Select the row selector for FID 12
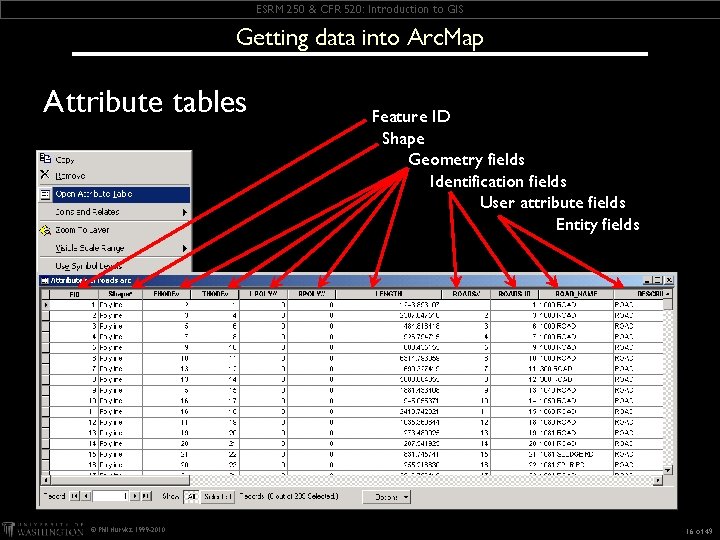This screenshot has height=540, width=720. (x=45, y=422)
